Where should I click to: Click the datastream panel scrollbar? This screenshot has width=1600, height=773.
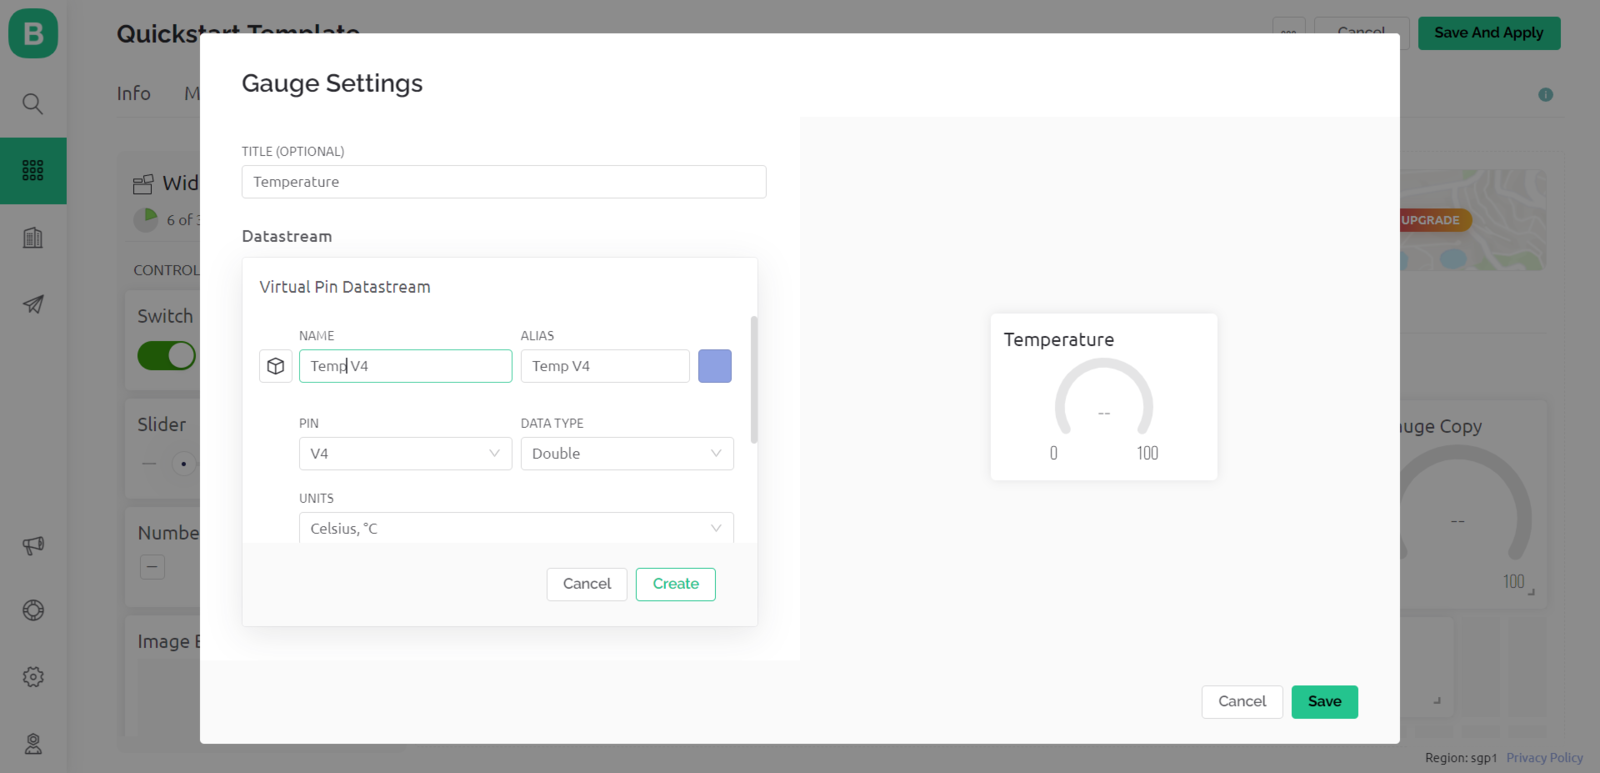pyautogui.click(x=754, y=380)
